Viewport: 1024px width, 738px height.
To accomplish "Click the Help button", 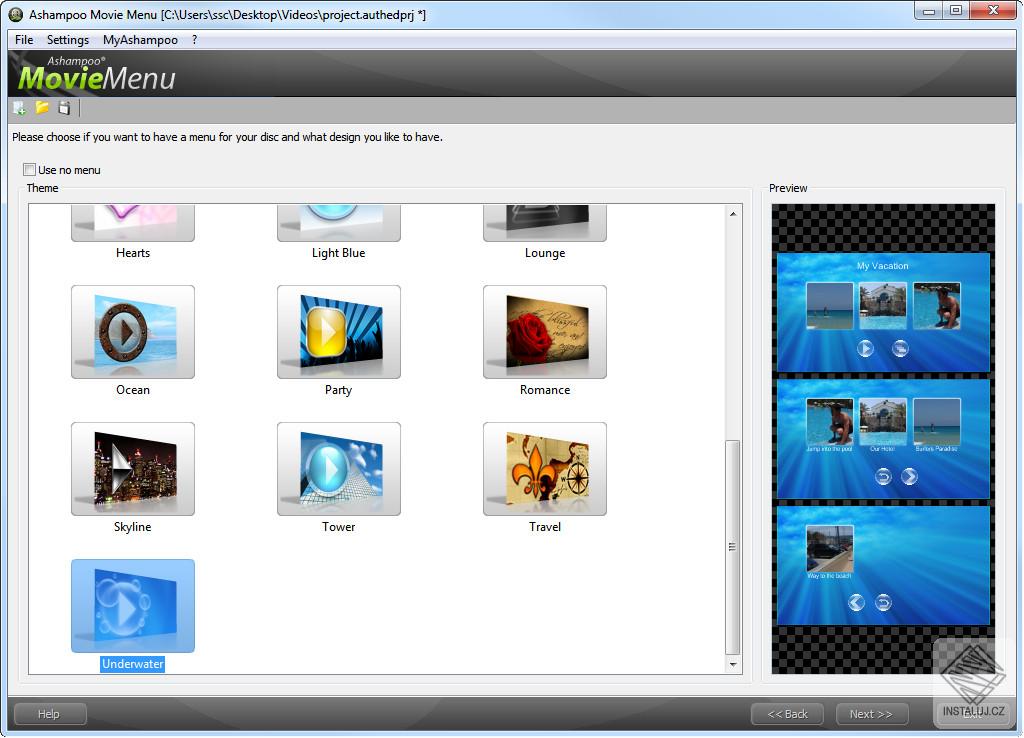I will (x=50, y=714).
